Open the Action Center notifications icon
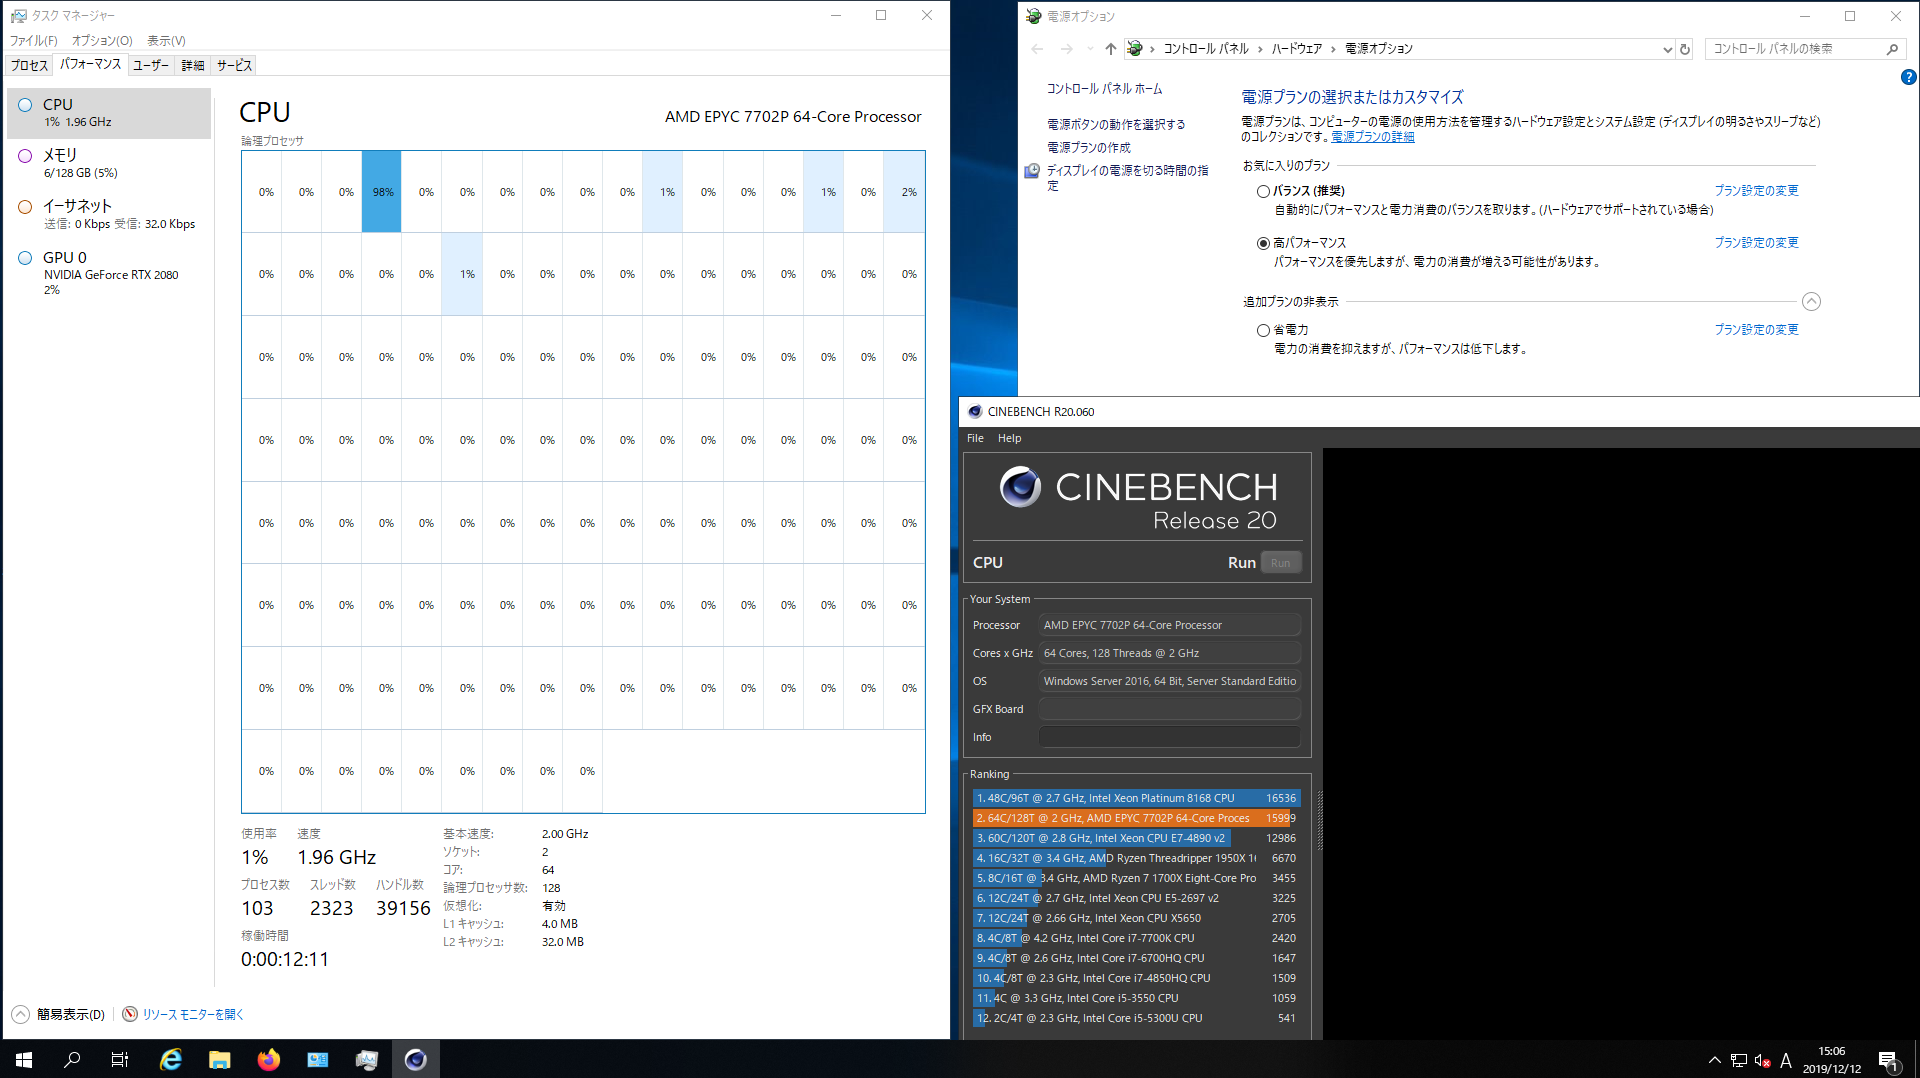1920x1078 pixels. 1888,1060
